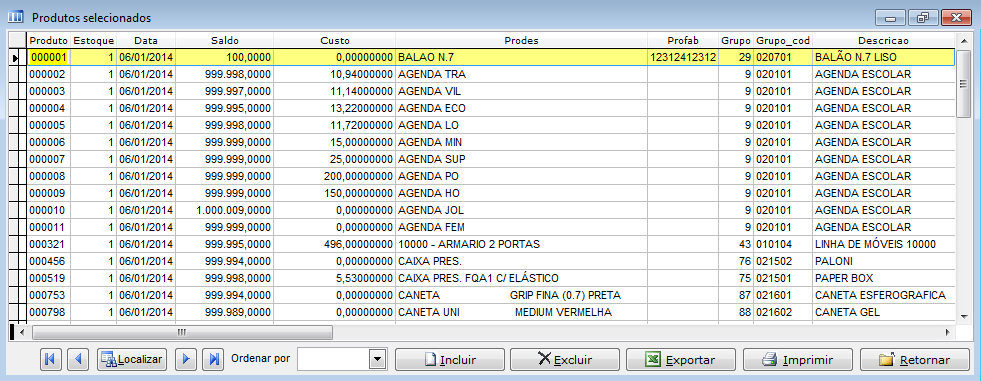The width and height of the screenshot is (981, 381).
Task: Click inside the Ordenar por combo field
Action: [334, 360]
